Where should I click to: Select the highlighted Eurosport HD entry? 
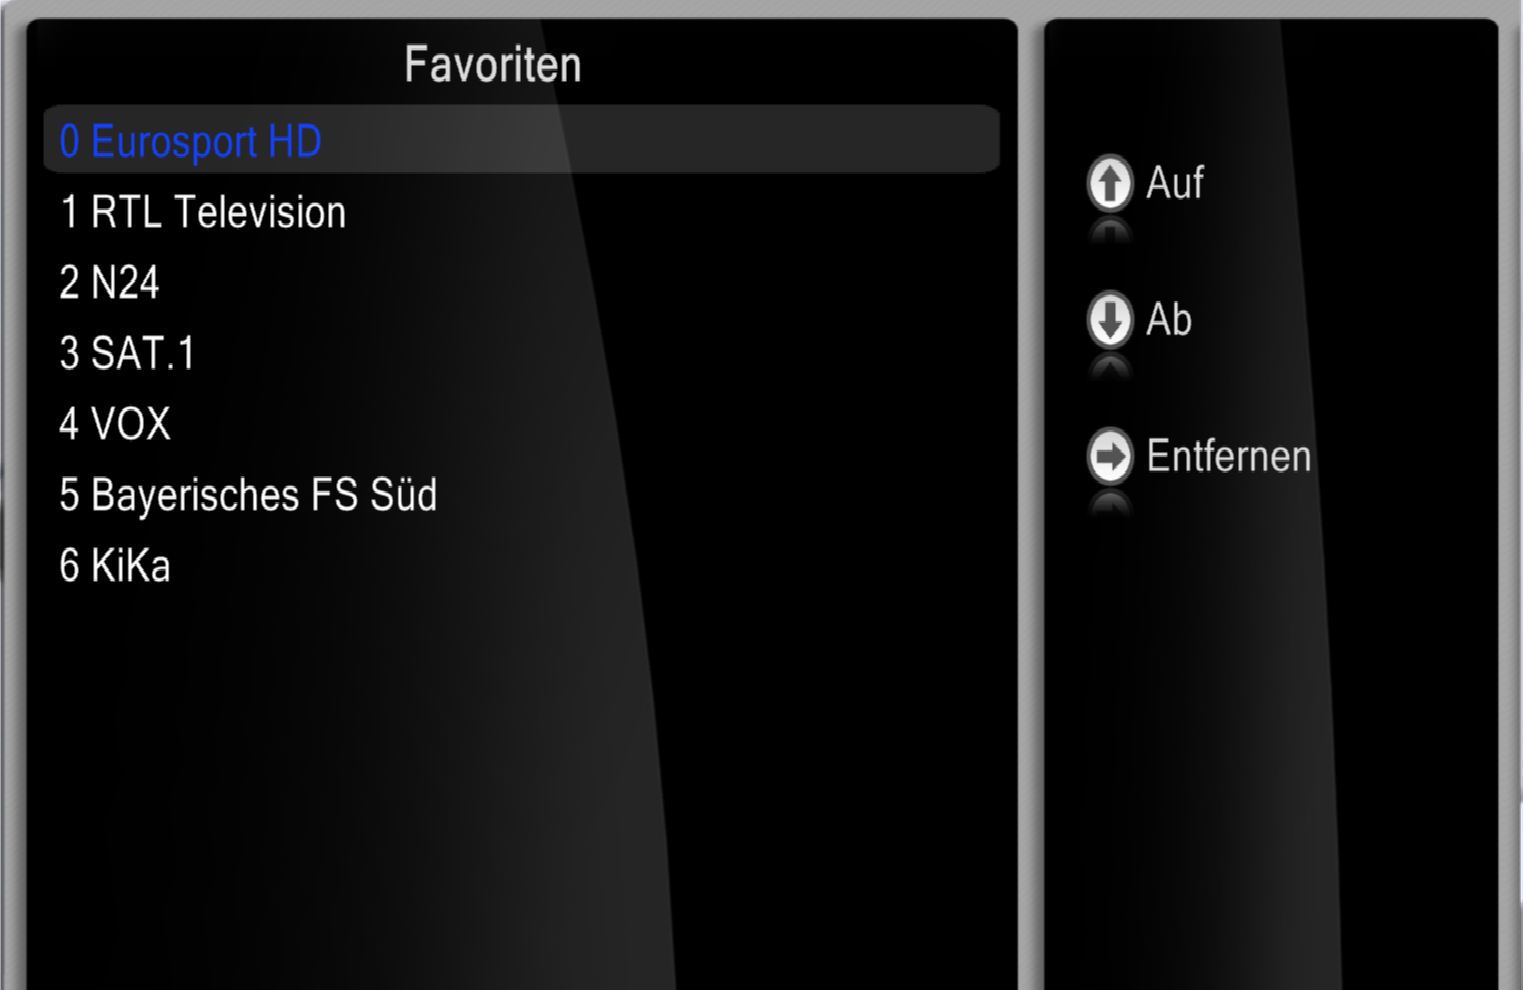click(x=521, y=140)
